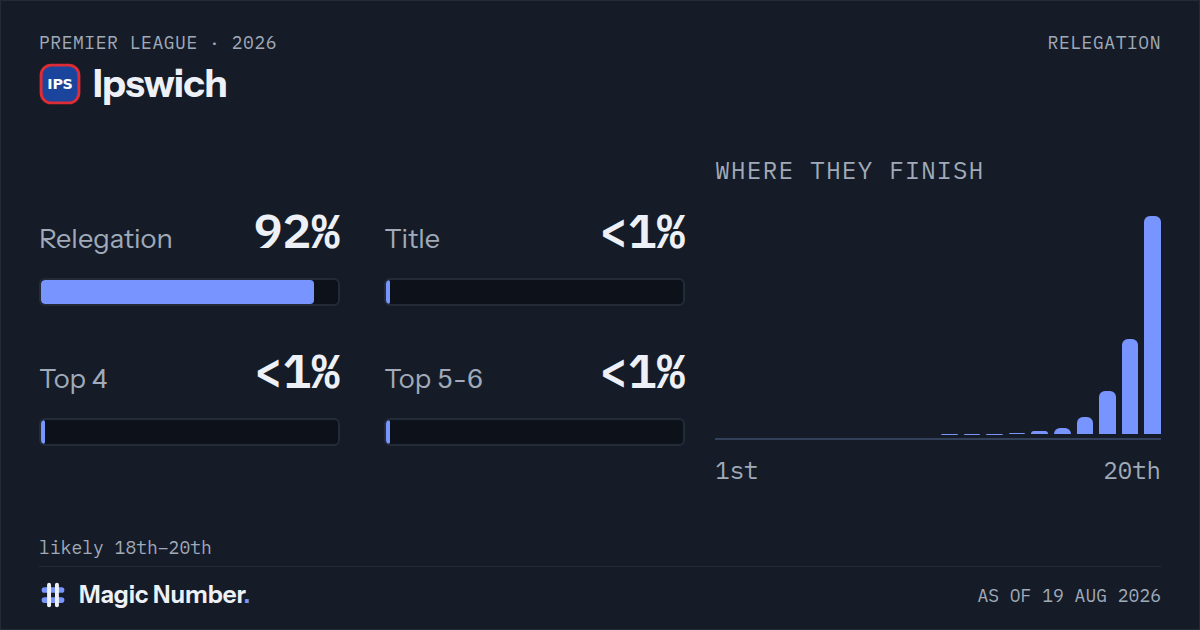Click the PREMIER LEAGUE · 2026 label
Screen dimensions: 1200x630
[x=158, y=43]
